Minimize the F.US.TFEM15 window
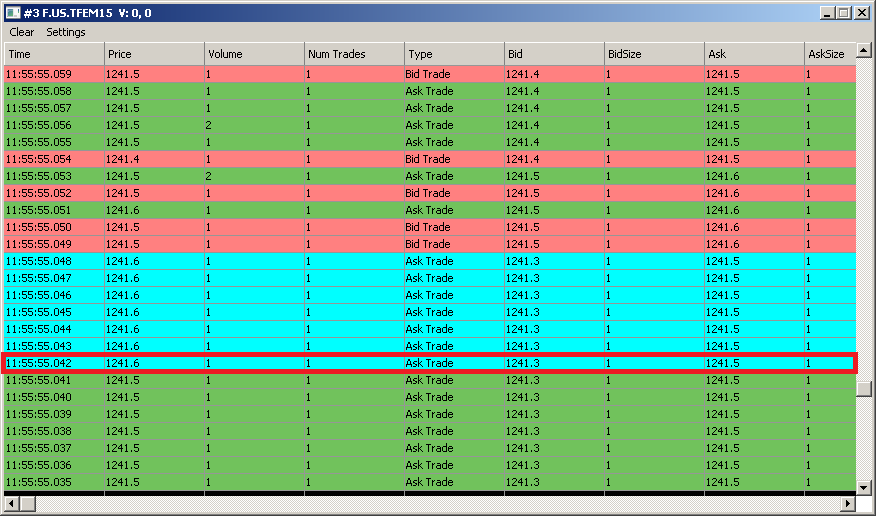Viewport: 888px width, 516px height. (x=827, y=12)
